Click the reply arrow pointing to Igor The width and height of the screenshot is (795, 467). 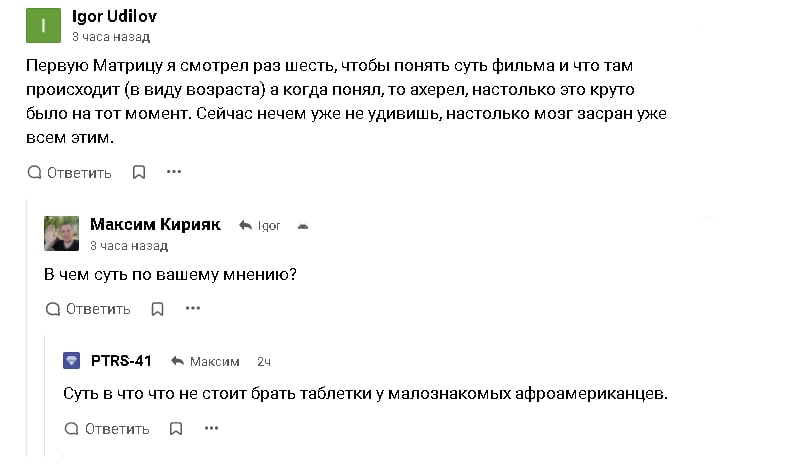[x=244, y=226]
